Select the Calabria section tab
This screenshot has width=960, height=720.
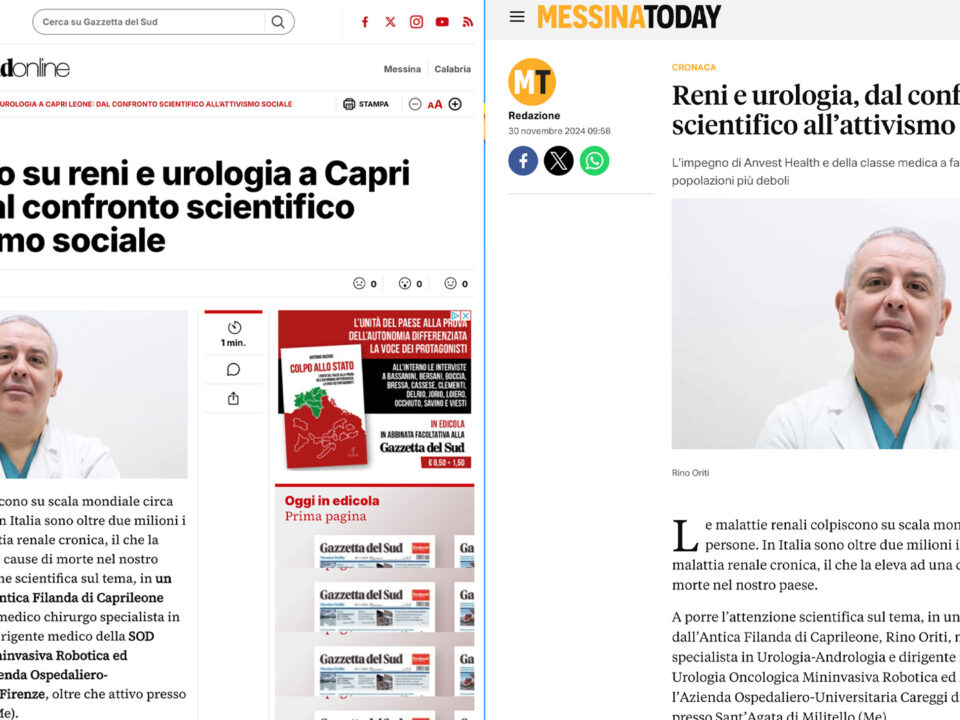[x=452, y=69]
